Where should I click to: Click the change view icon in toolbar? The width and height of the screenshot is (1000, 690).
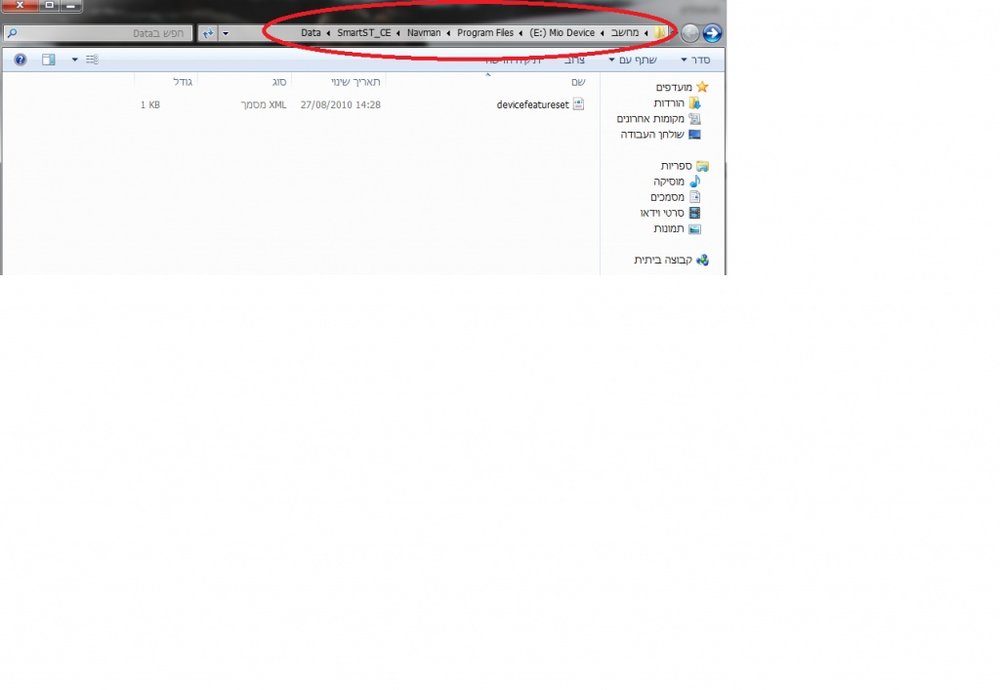tap(92, 60)
